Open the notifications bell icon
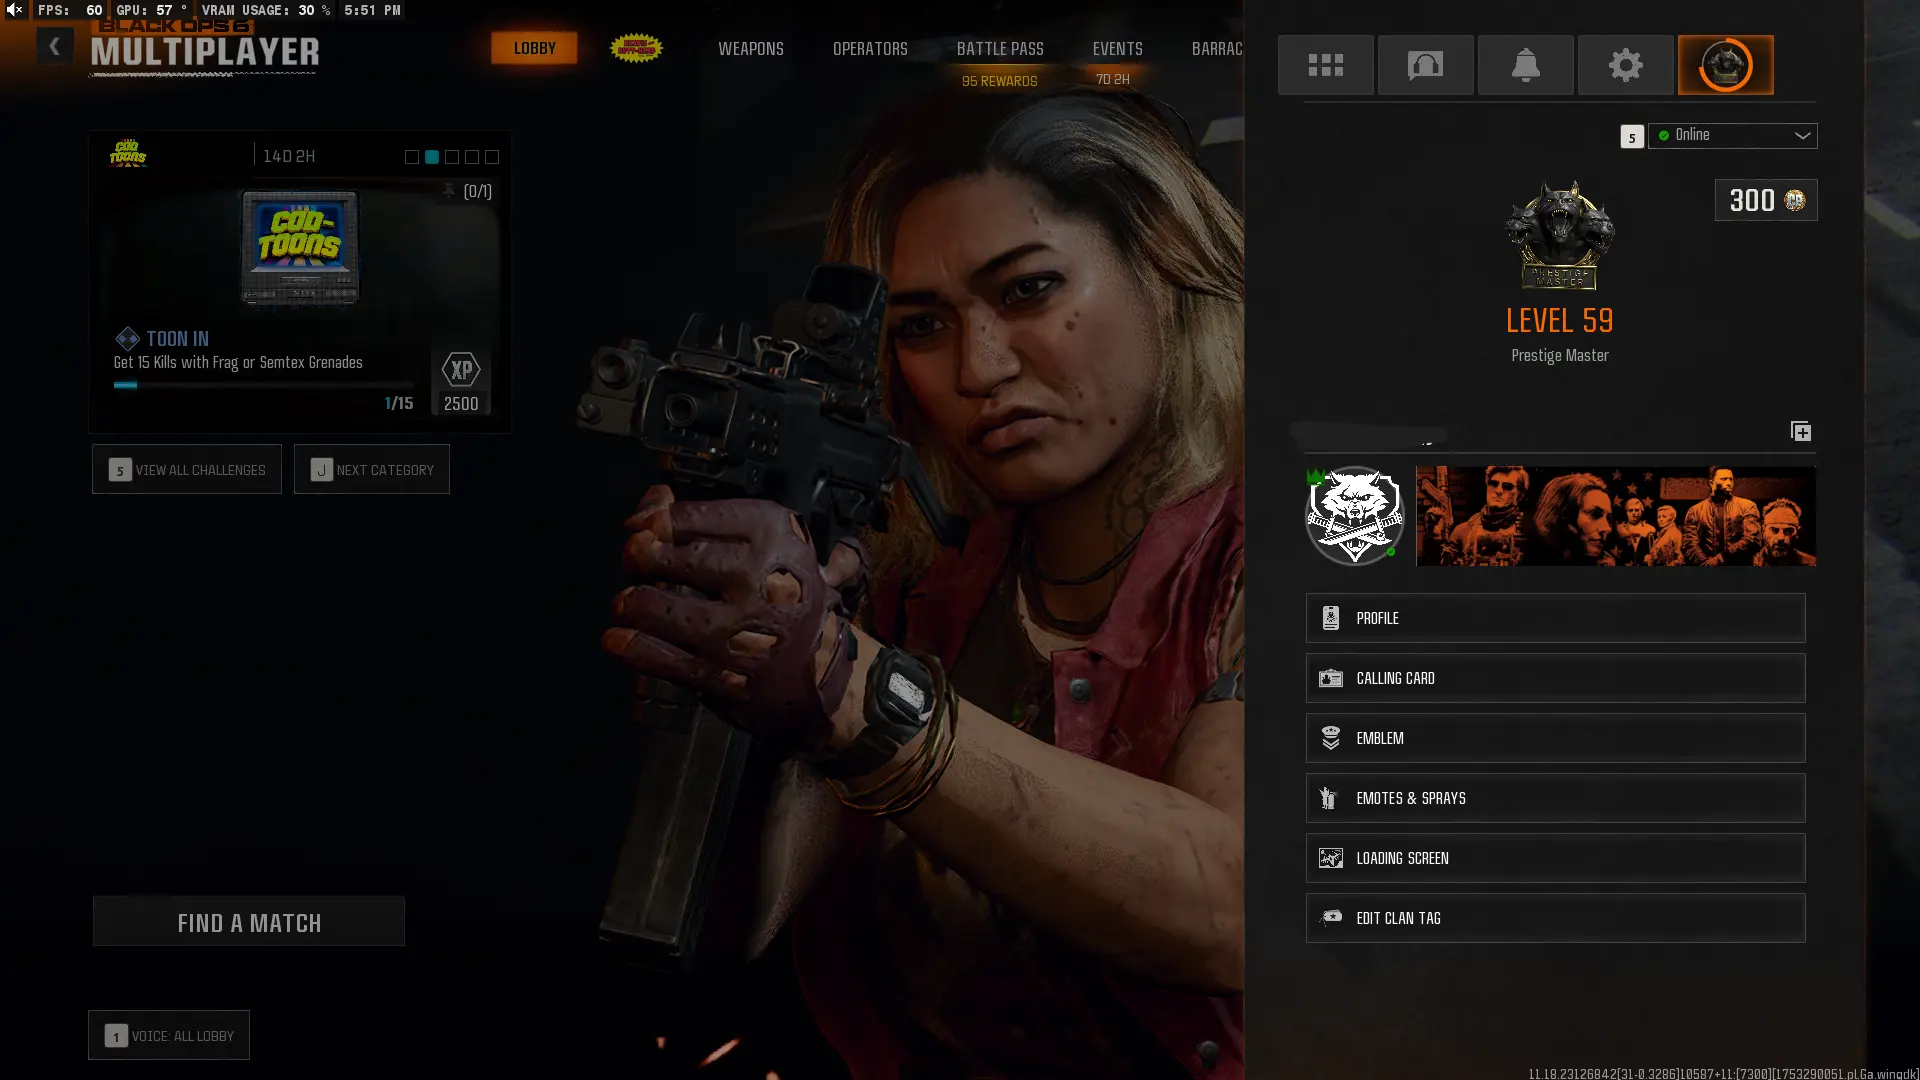 [x=1525, y=65]
